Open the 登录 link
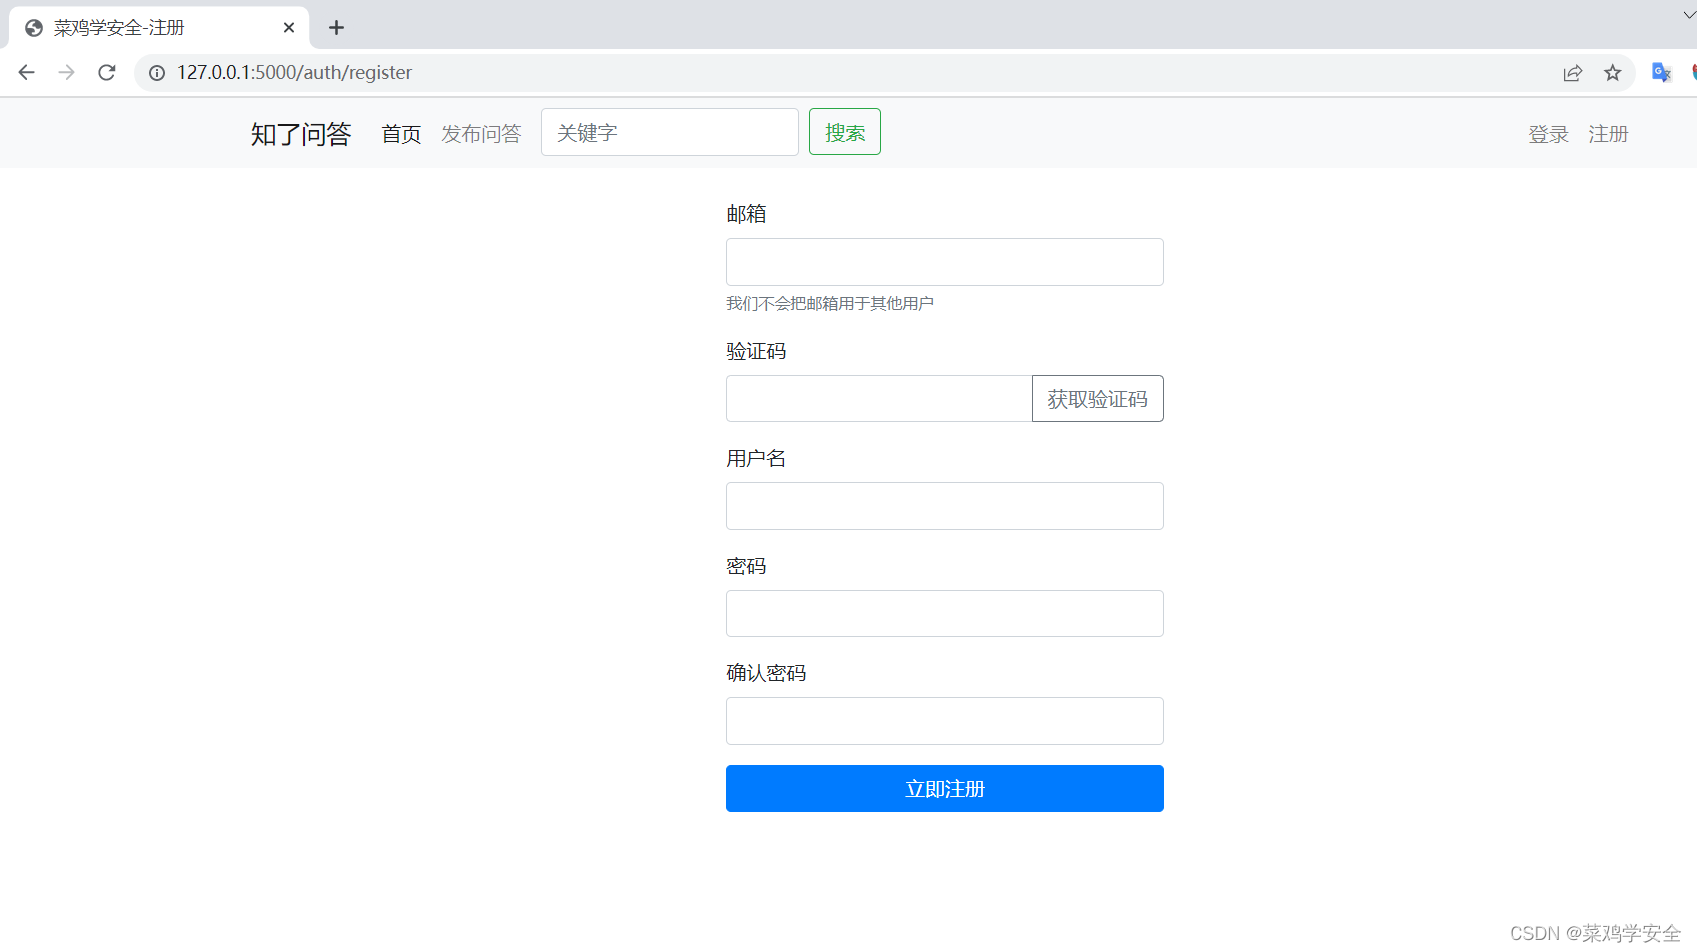 click(x=1548, y=134)
